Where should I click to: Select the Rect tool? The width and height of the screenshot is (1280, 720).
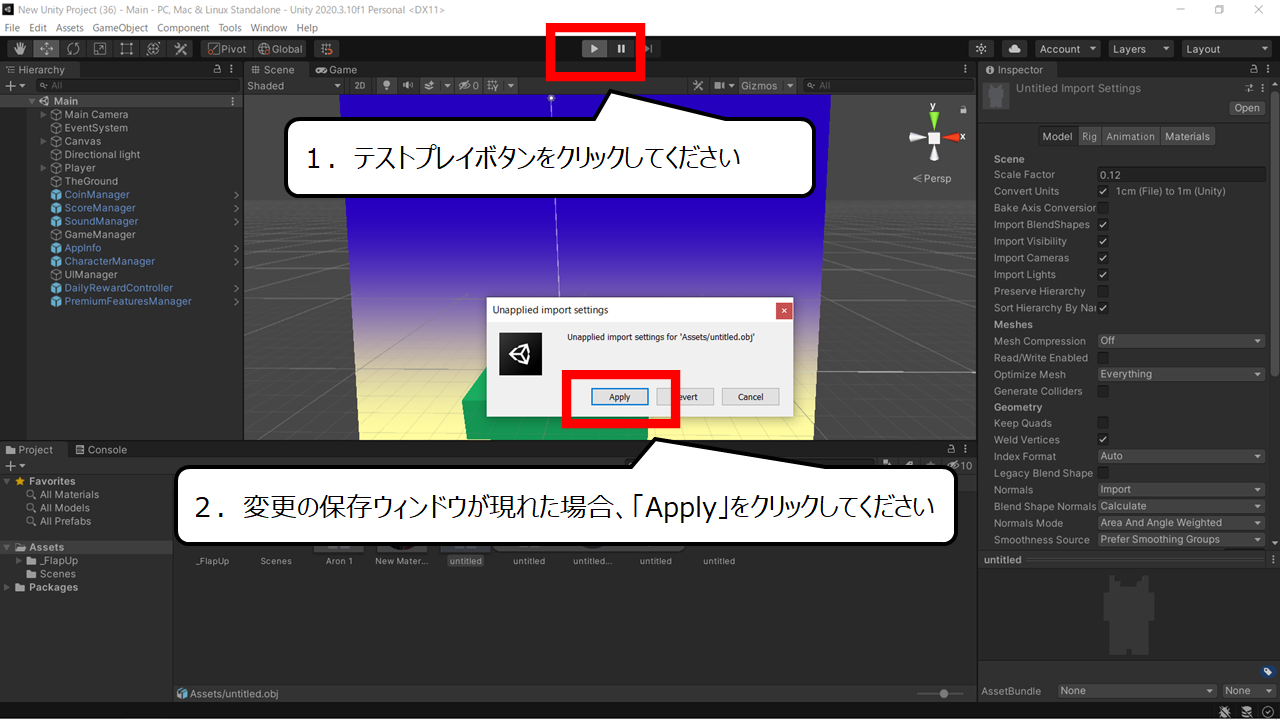point(127,49)
